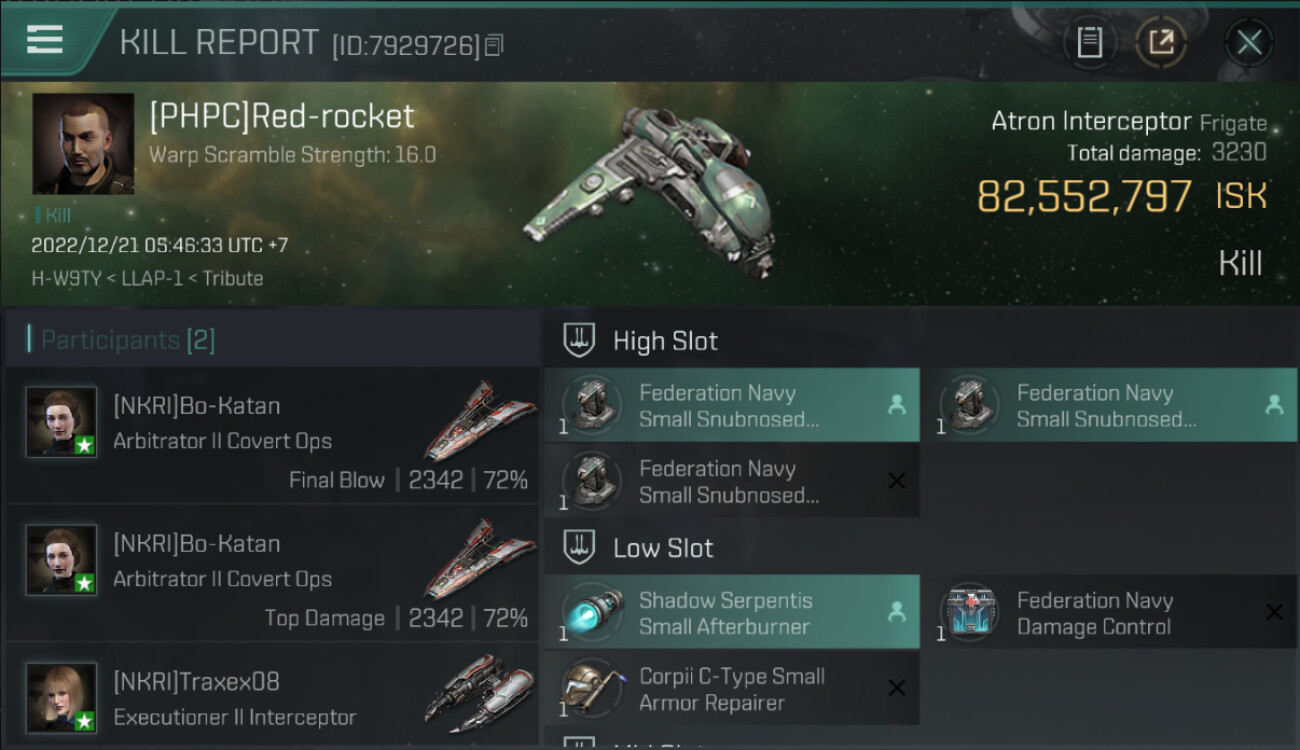Viewport: 1300px width, 750px height.
Task: Click the High Slot section icon
Action: point(580,341)
